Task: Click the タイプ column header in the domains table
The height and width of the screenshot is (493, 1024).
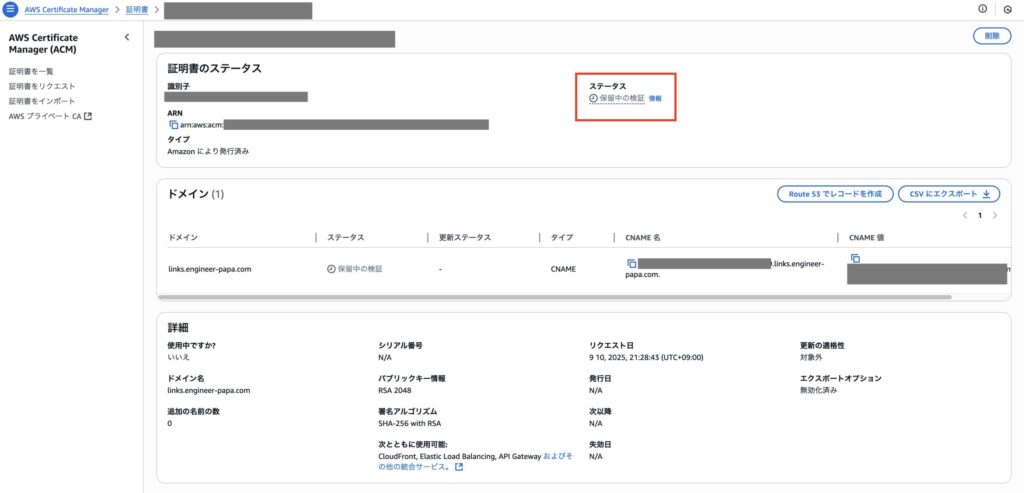Action: pyautogui.click(x=562, y=238)
